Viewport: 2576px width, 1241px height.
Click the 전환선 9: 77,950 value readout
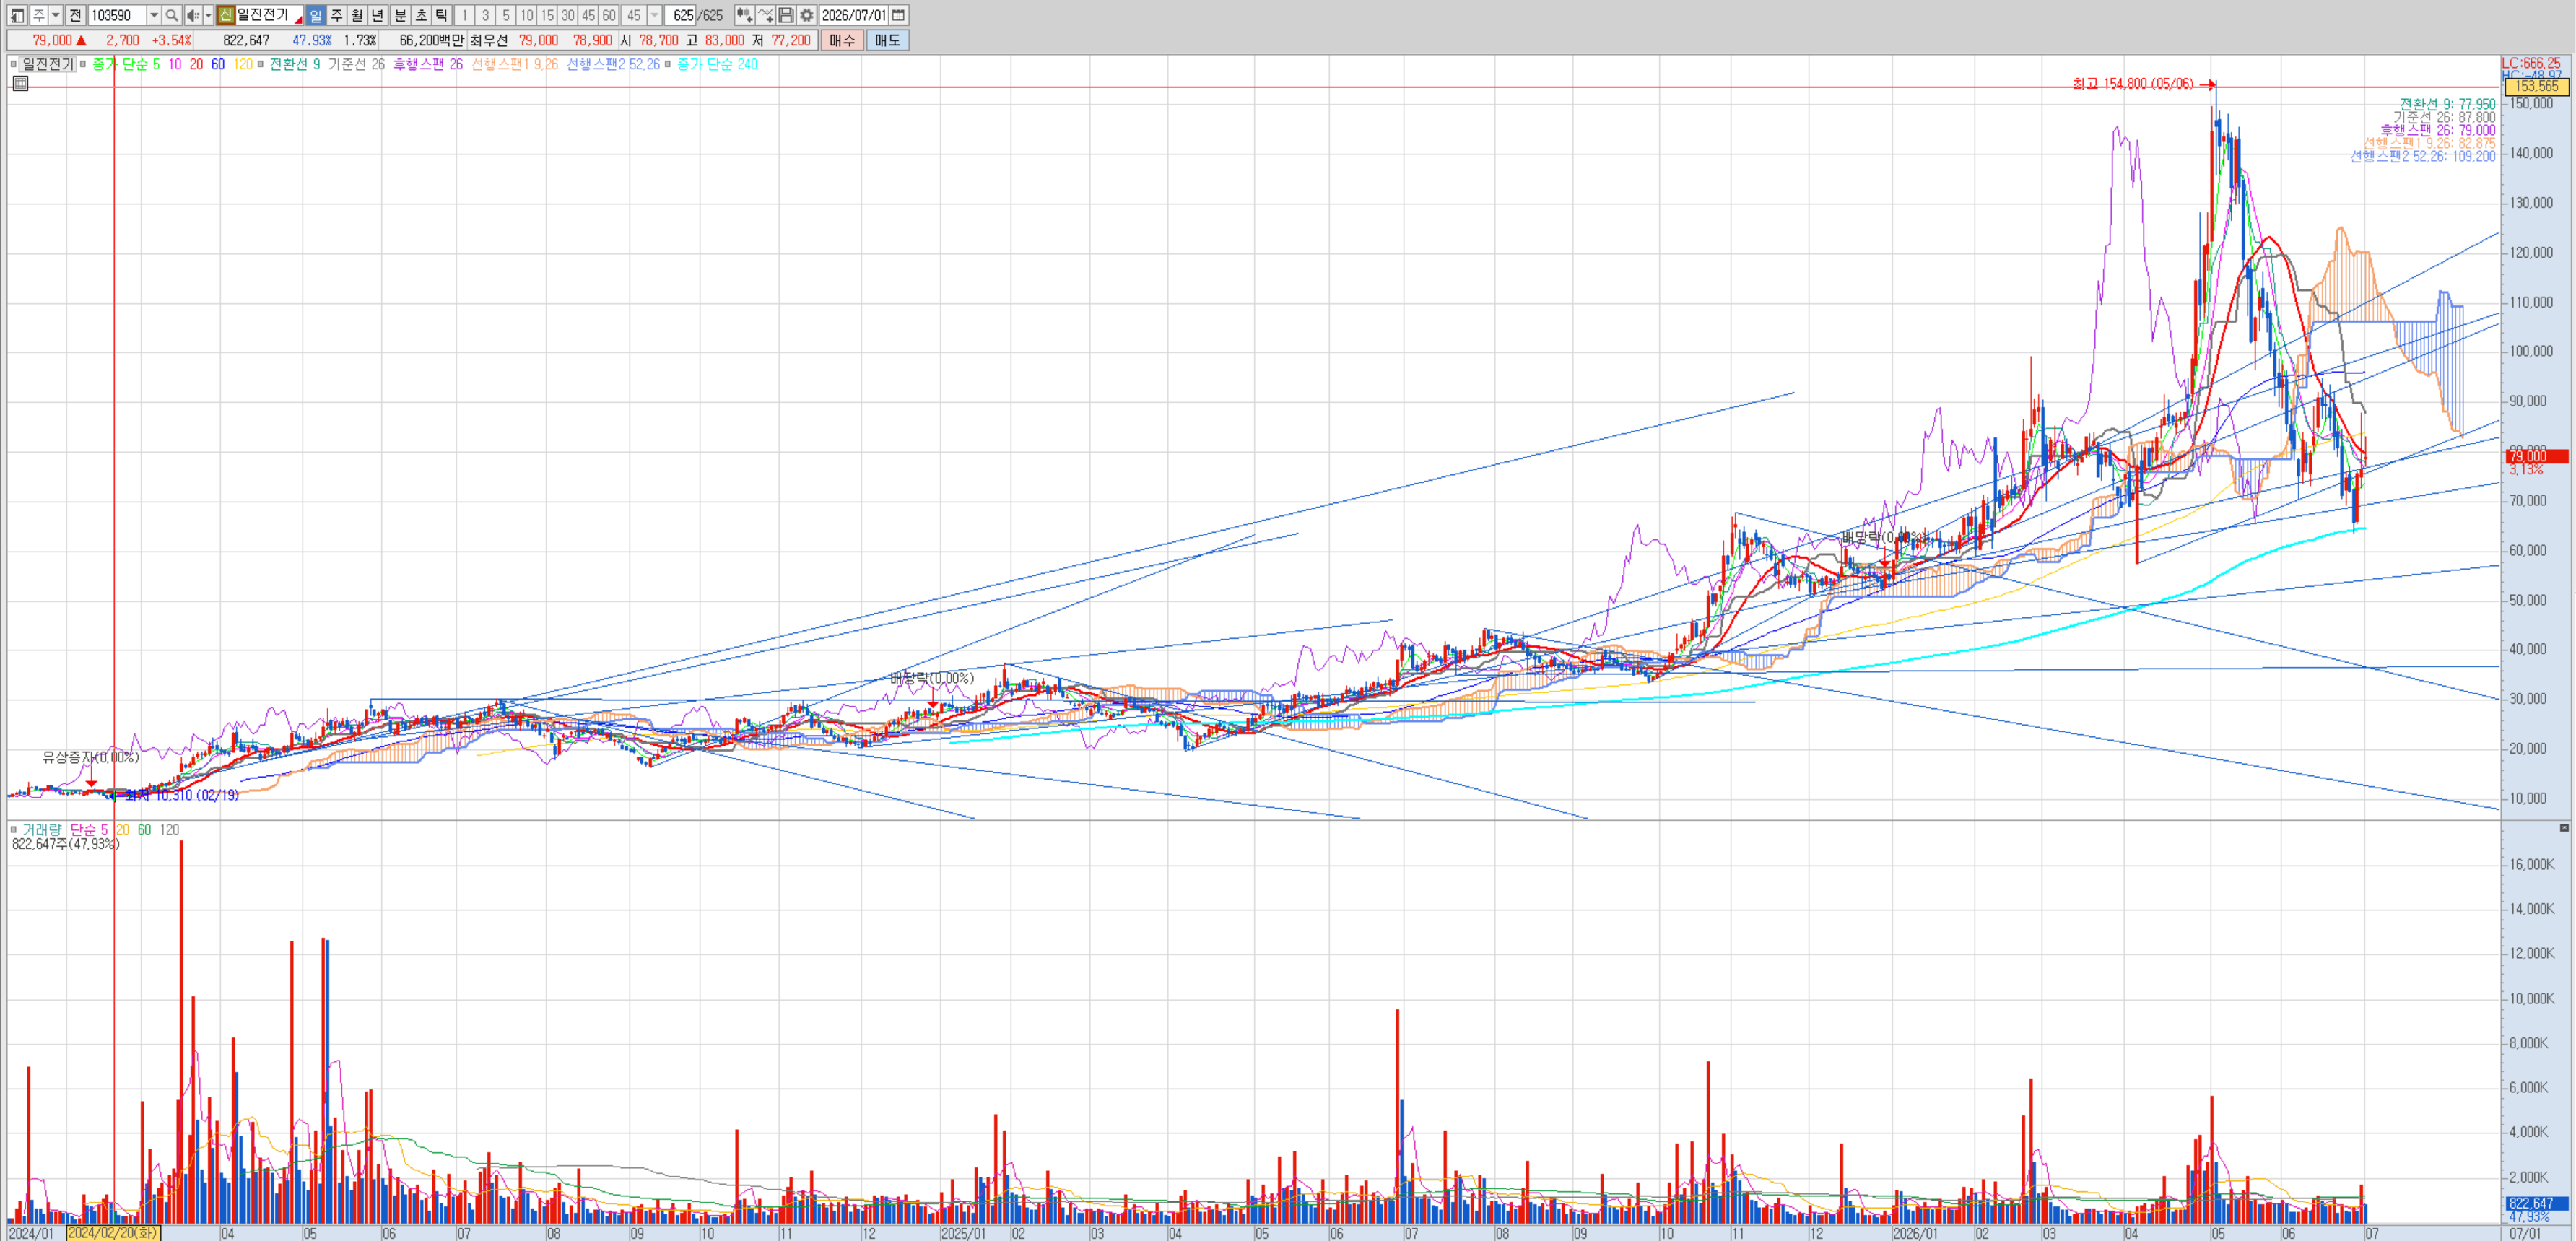click(x=2447, y=104)
